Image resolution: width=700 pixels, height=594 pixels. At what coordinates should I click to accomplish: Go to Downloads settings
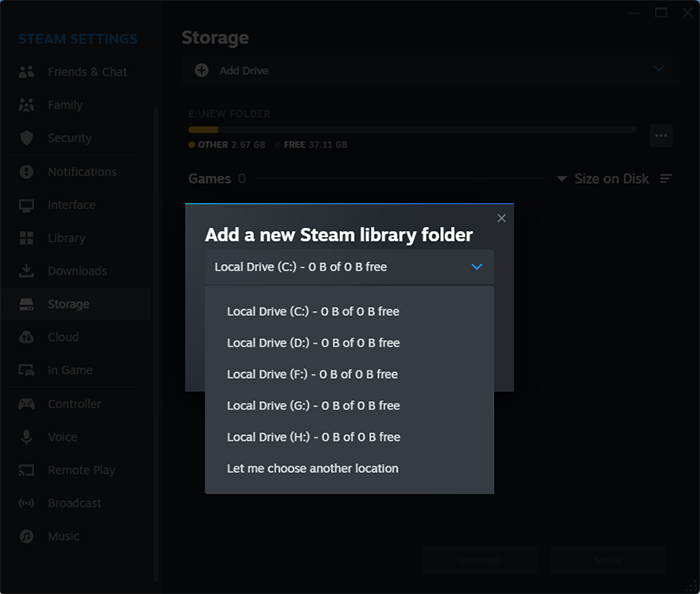pyautogui.click(x=76, y=271)
